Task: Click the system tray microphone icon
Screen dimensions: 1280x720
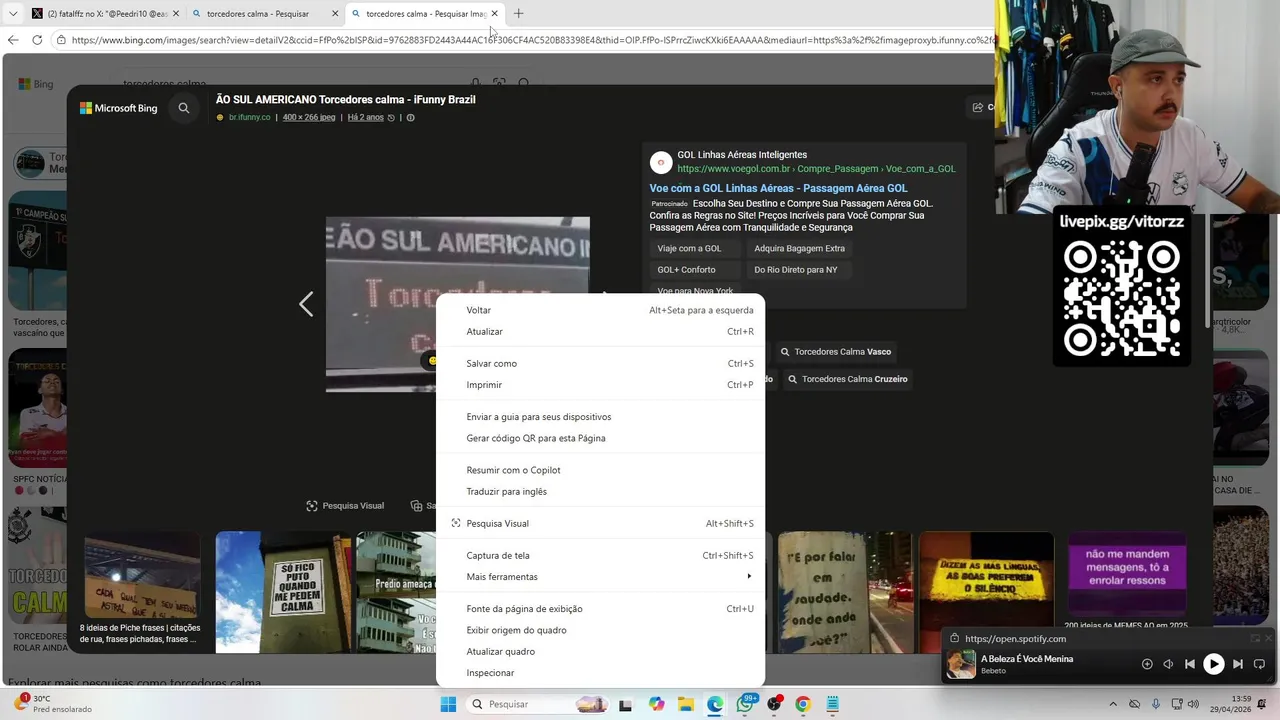Action: (1155, 704)
